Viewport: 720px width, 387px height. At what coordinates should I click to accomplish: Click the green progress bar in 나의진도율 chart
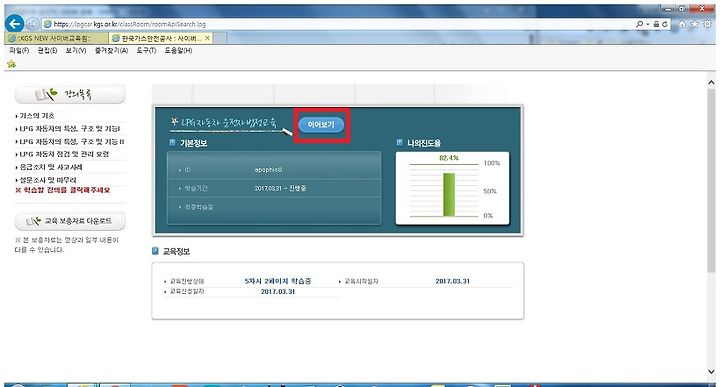click(449, 194)
